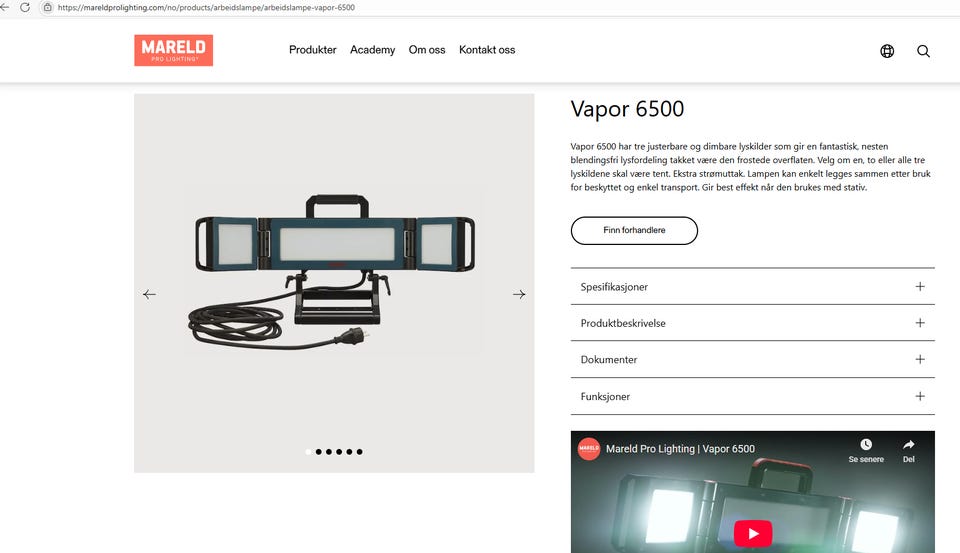
Task: Expand the Spesifikasjoner section
Action: click(x=752, y=287)
